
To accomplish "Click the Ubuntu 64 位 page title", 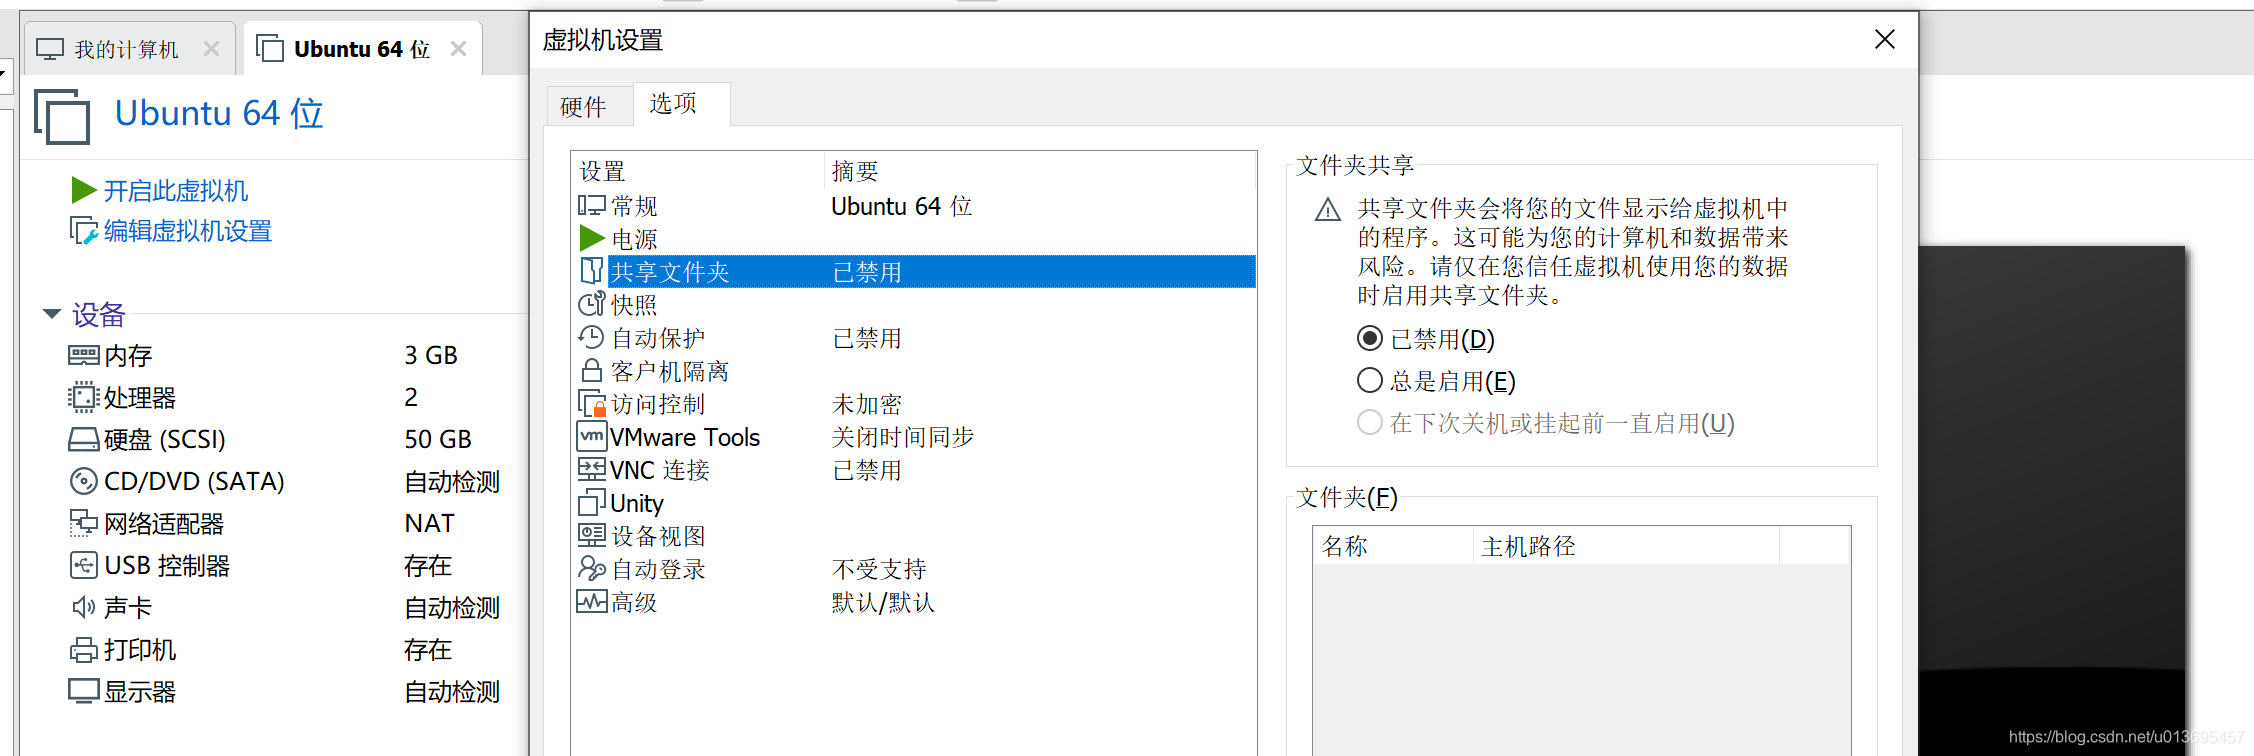I will click(219, 113).
